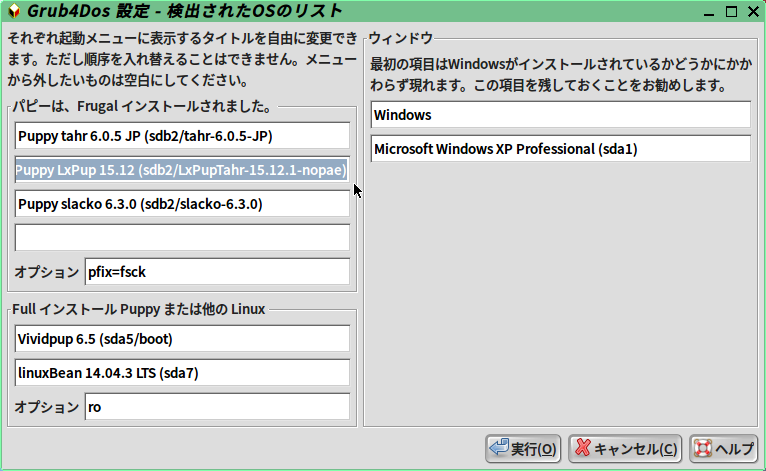This screenshot has width=766, height=471.
Task: Click the empty fourth Frugal entry field
Action: [182, 237]
